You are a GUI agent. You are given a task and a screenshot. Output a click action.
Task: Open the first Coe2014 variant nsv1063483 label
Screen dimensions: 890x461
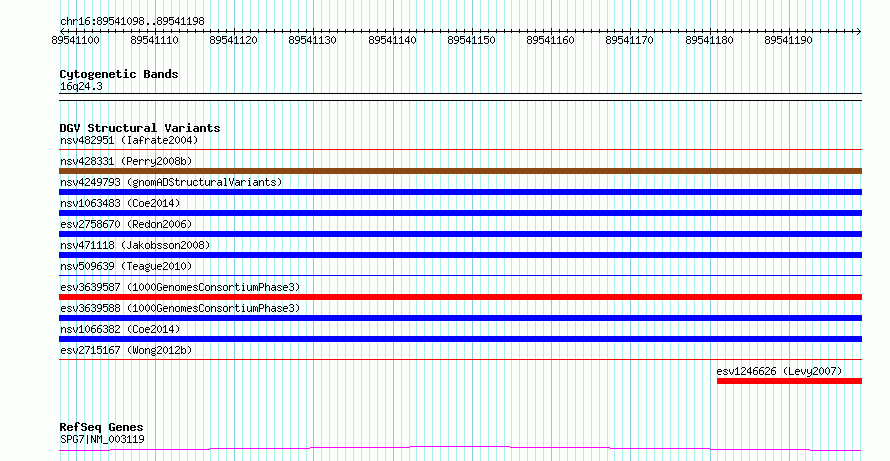(120, 203)
